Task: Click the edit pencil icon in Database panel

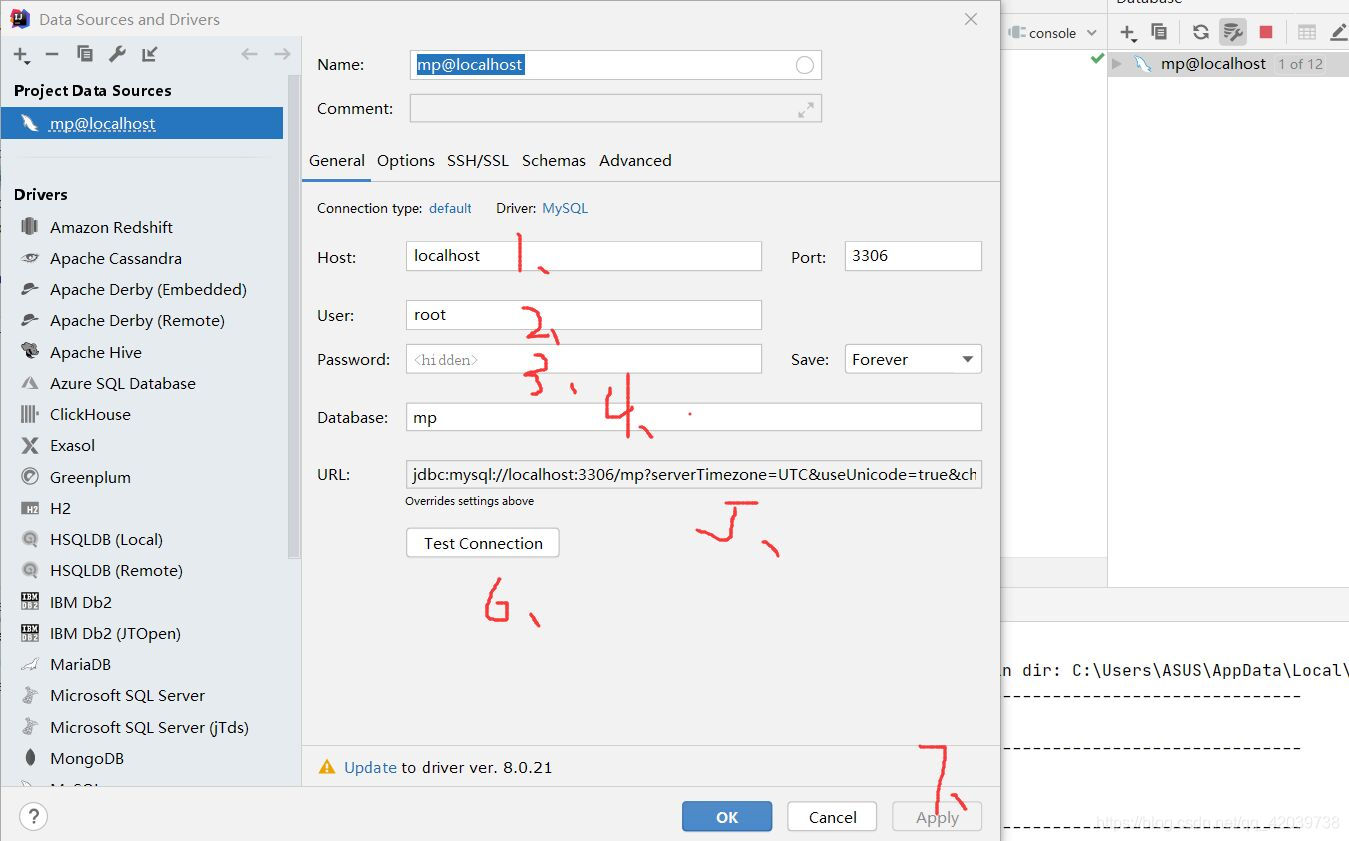Action: (1339, 32)
